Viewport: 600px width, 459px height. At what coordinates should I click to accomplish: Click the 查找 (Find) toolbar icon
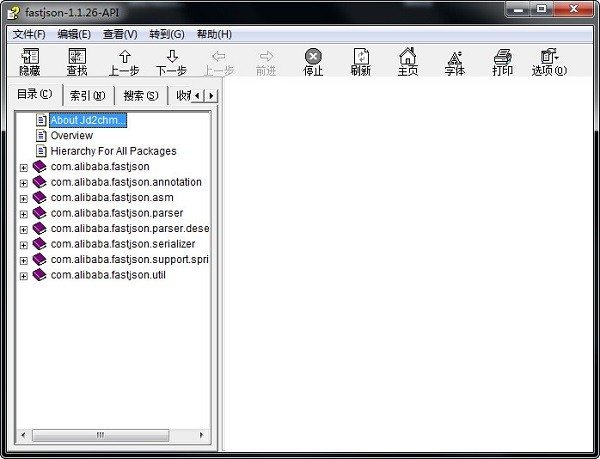pos(77,57)
